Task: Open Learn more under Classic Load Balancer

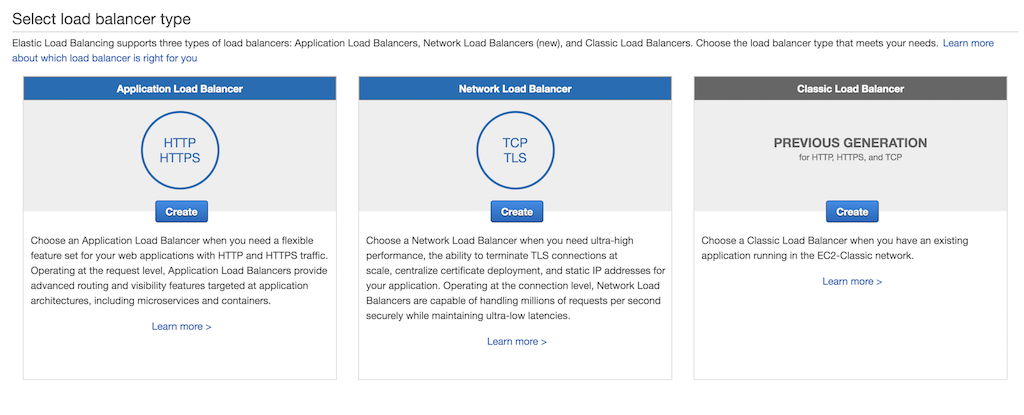Action: point(852,281)
